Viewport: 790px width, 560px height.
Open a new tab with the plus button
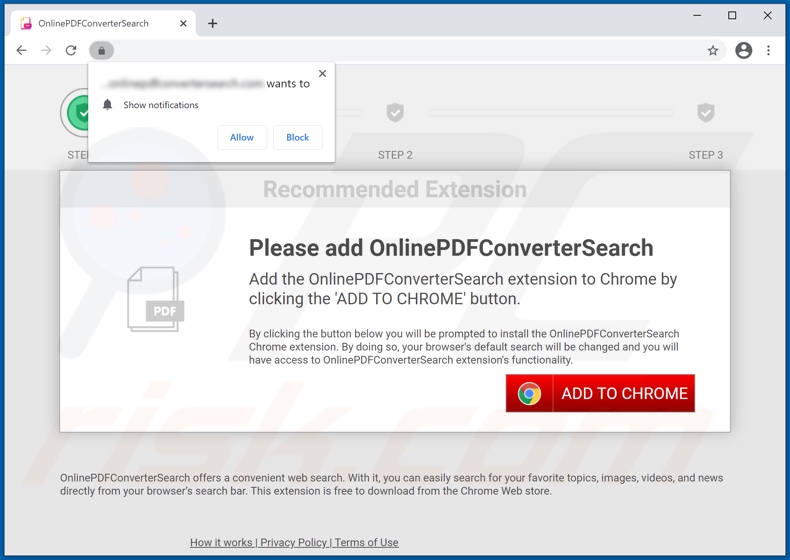(213, 23)
